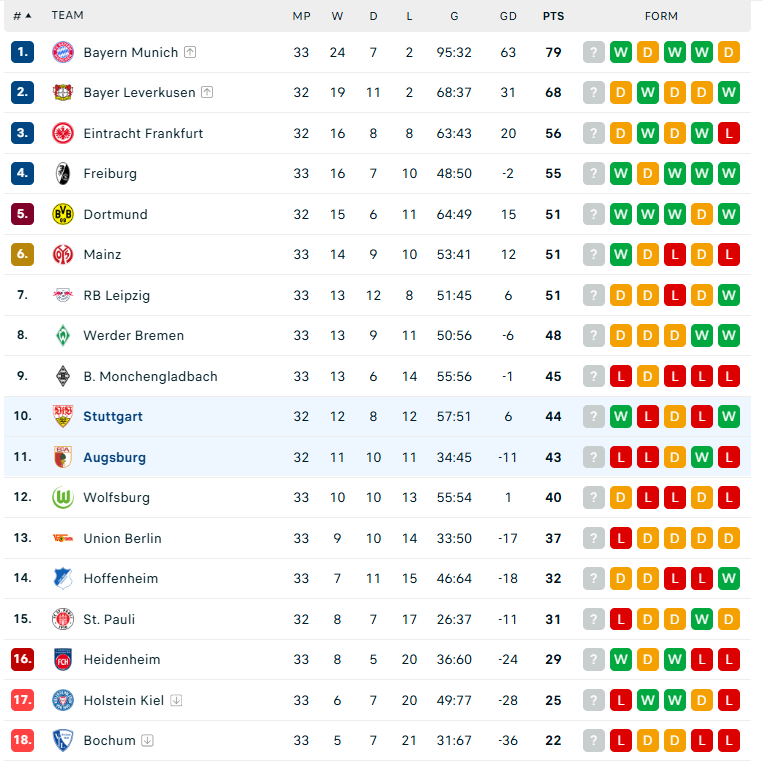Sort the table by the # rank column

point(22,16)
